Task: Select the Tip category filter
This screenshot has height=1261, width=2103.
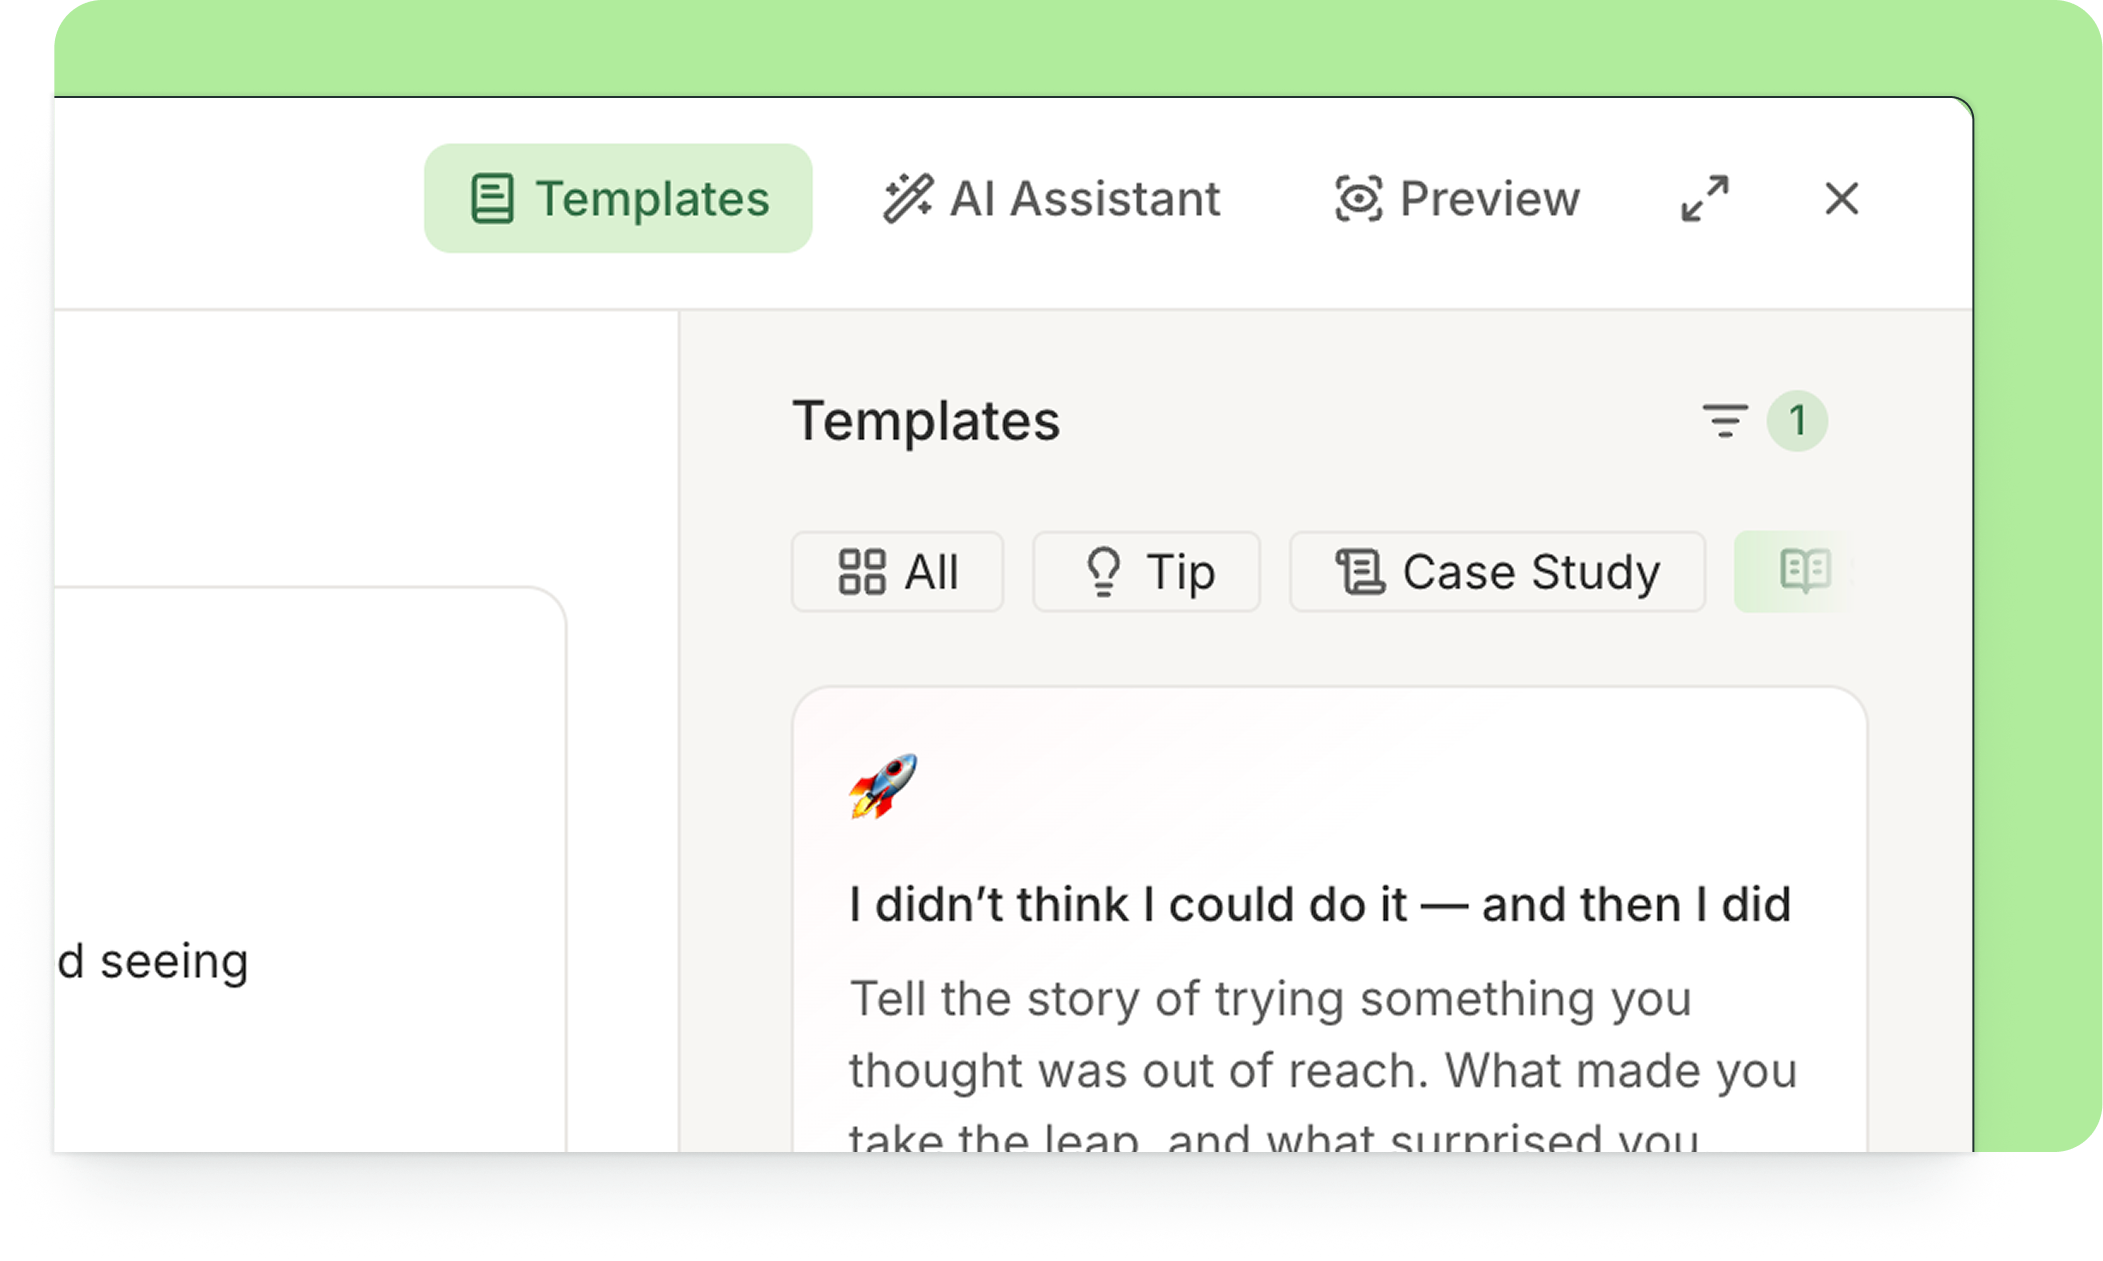Action: coord(1146,572)
